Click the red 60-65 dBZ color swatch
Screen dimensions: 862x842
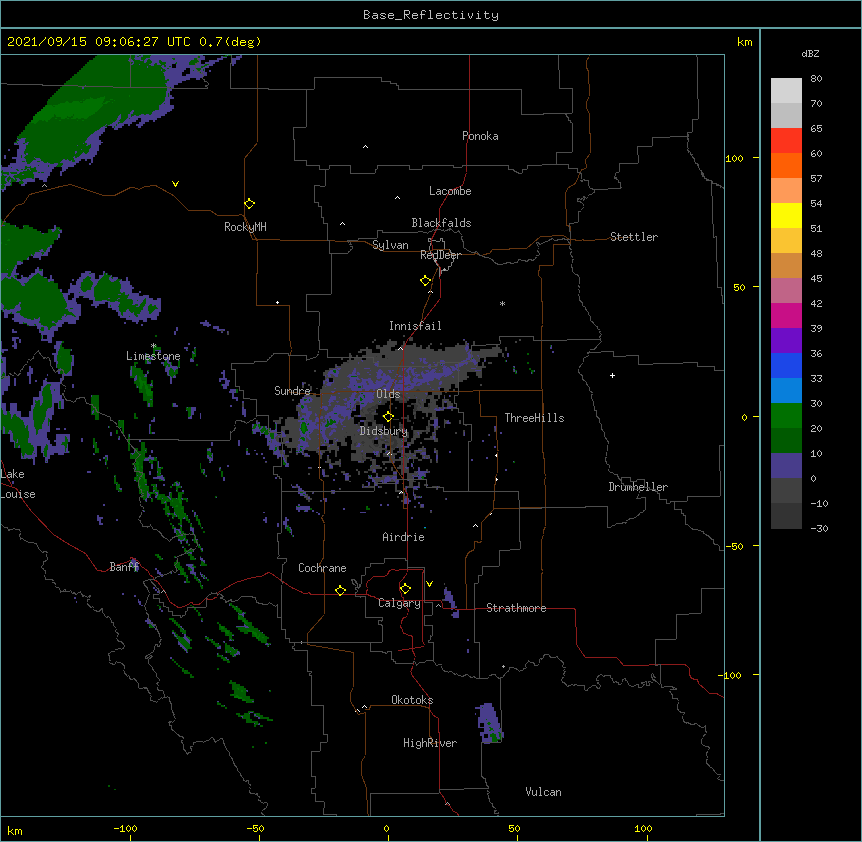pyautogui.click(x=786, y=141)
